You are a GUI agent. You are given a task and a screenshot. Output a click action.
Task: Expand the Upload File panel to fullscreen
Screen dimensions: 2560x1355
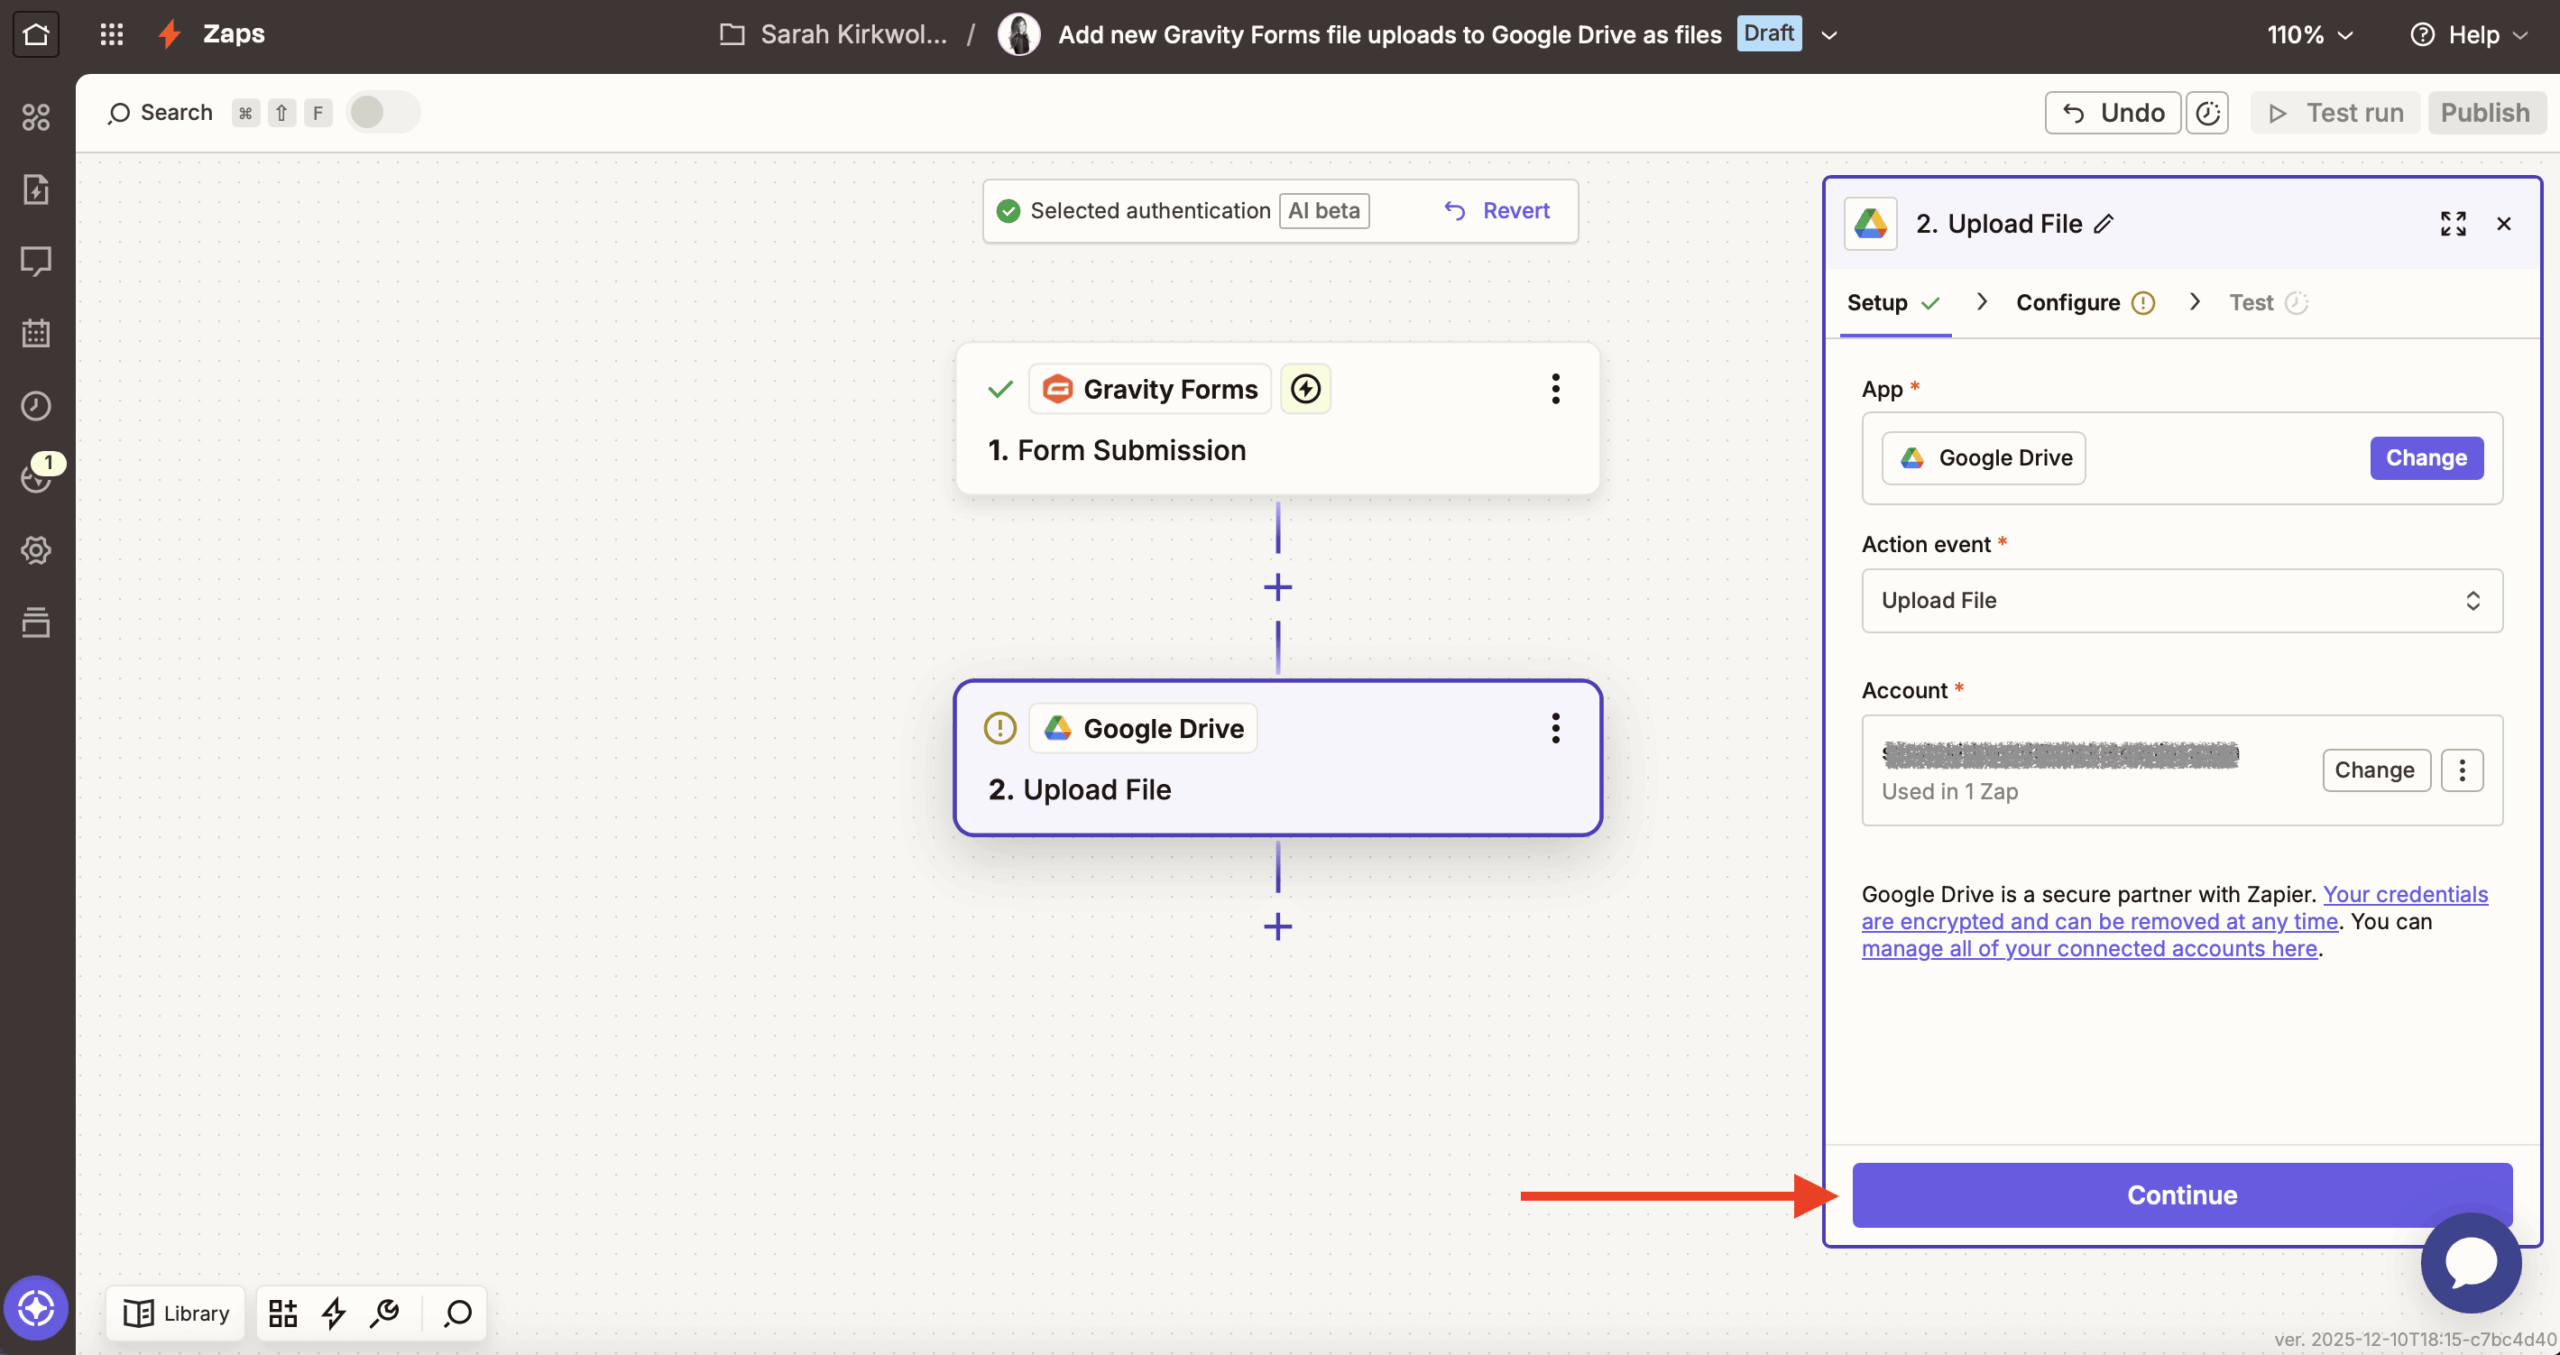click(x=2452, y=223)
